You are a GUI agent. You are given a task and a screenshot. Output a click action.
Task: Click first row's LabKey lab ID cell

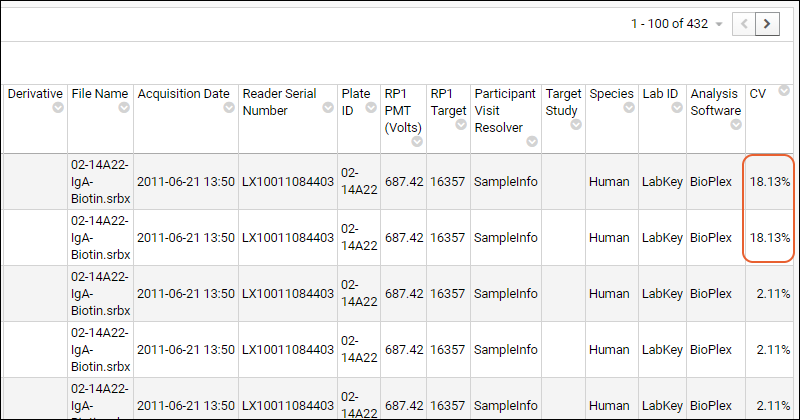click(x=662, y=182)
